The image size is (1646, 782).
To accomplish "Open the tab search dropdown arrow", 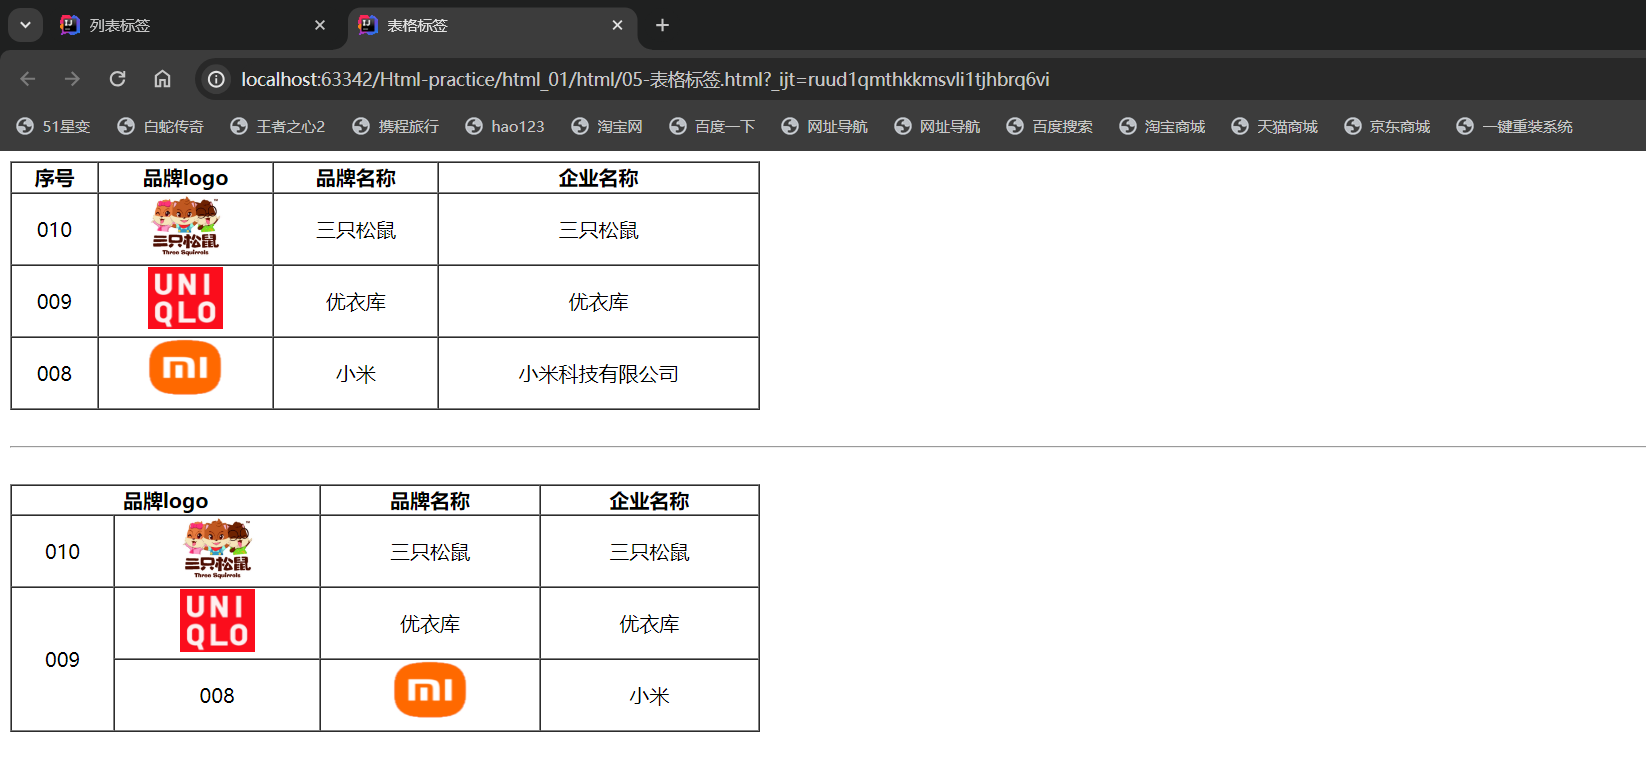I will tap(25, 25).
